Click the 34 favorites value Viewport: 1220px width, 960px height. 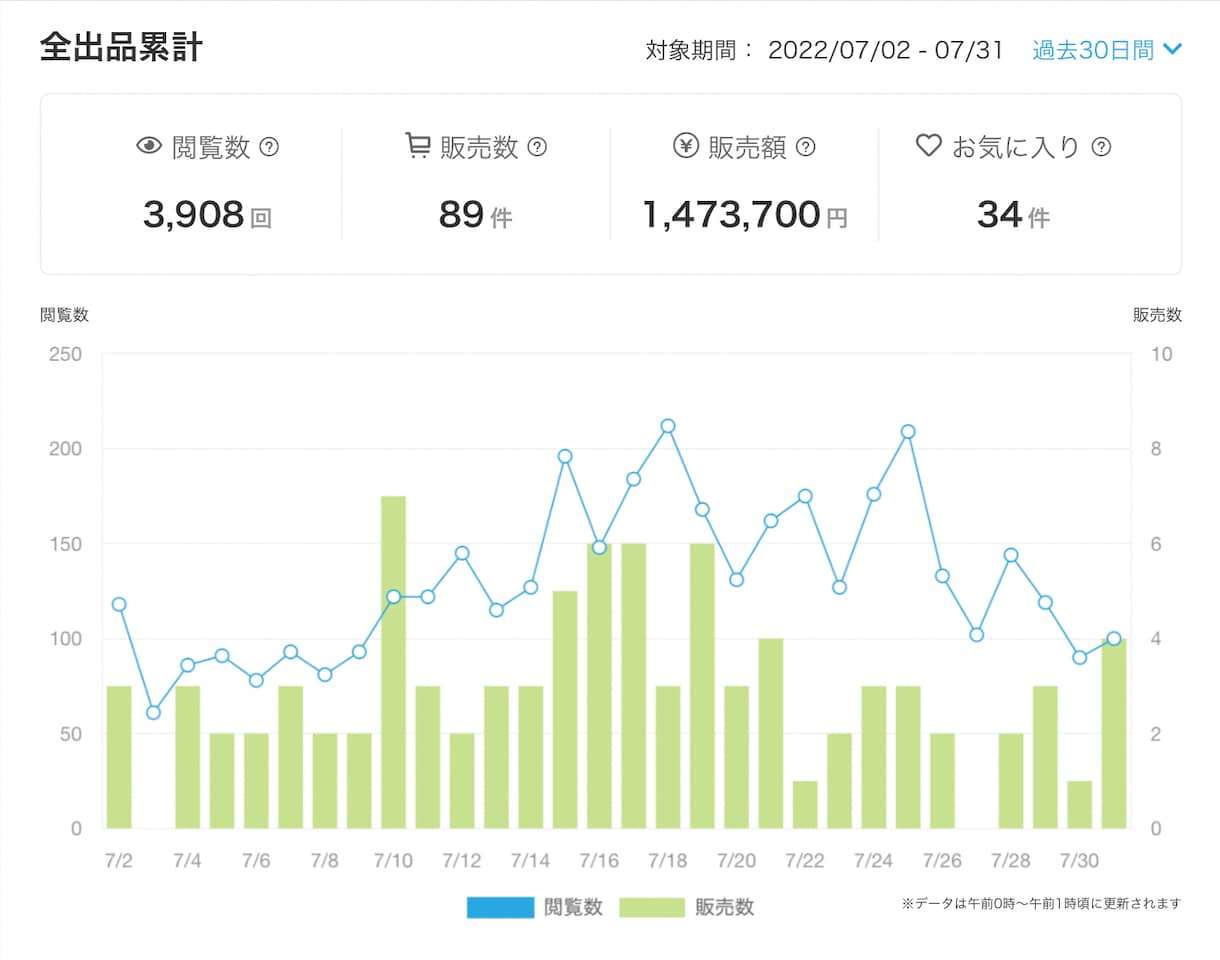(999, 214)
